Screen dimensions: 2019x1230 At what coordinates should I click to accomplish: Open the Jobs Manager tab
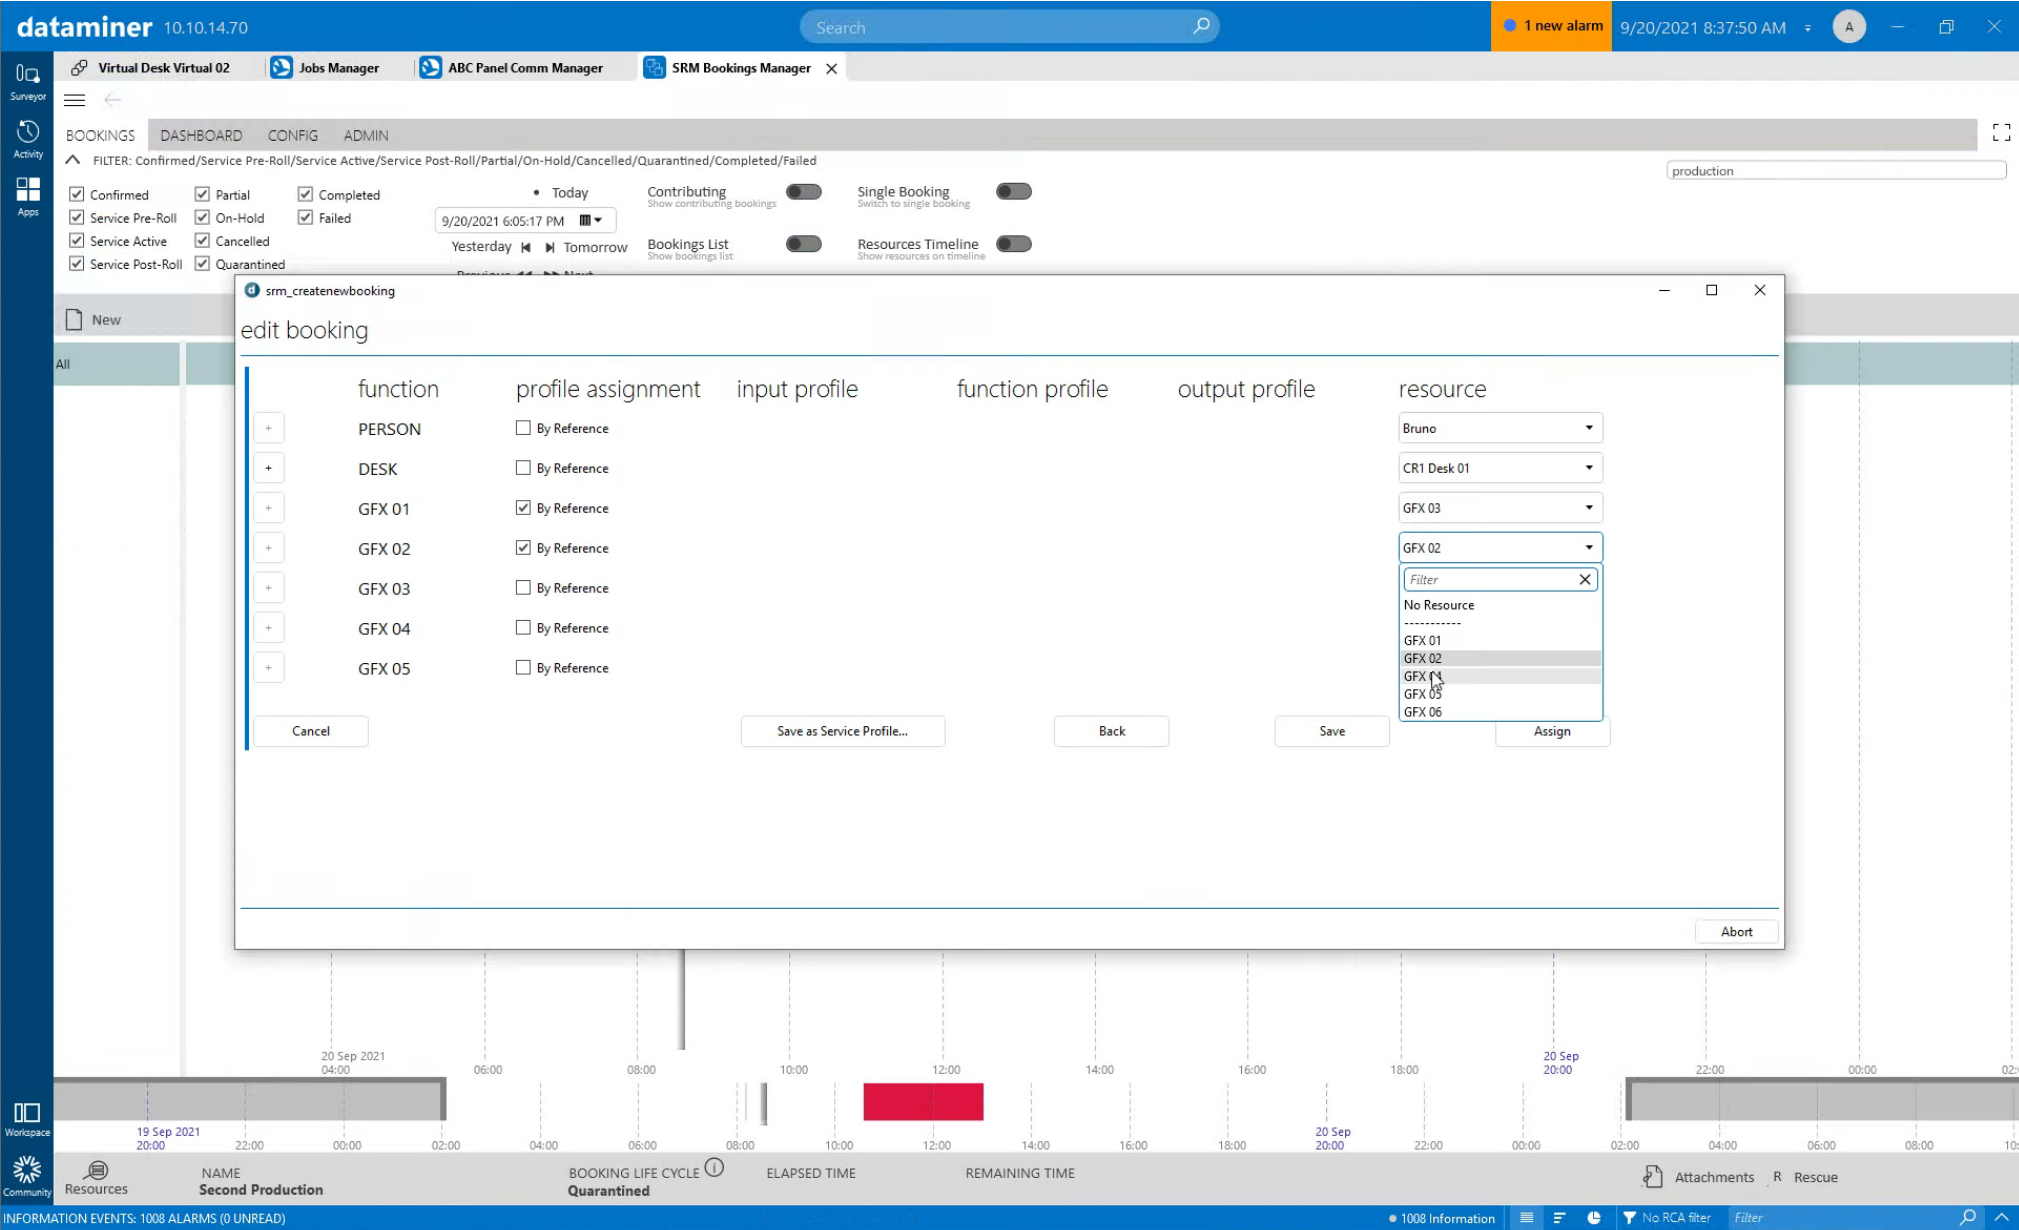pyautogui.click(x=326, y=68)
